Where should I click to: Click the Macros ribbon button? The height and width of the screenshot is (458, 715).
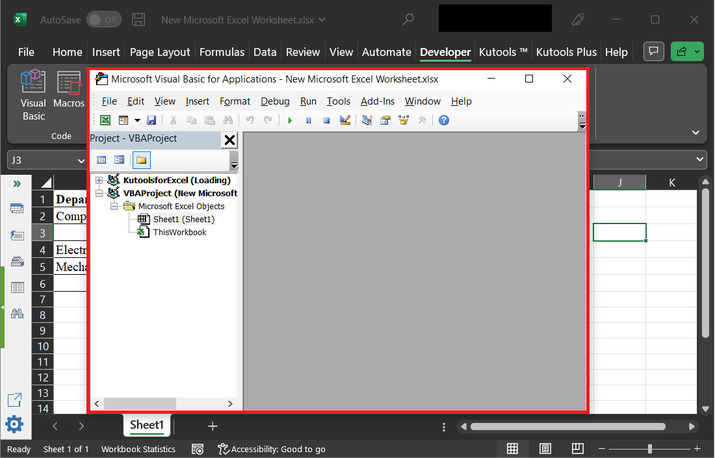pos(69,89)
